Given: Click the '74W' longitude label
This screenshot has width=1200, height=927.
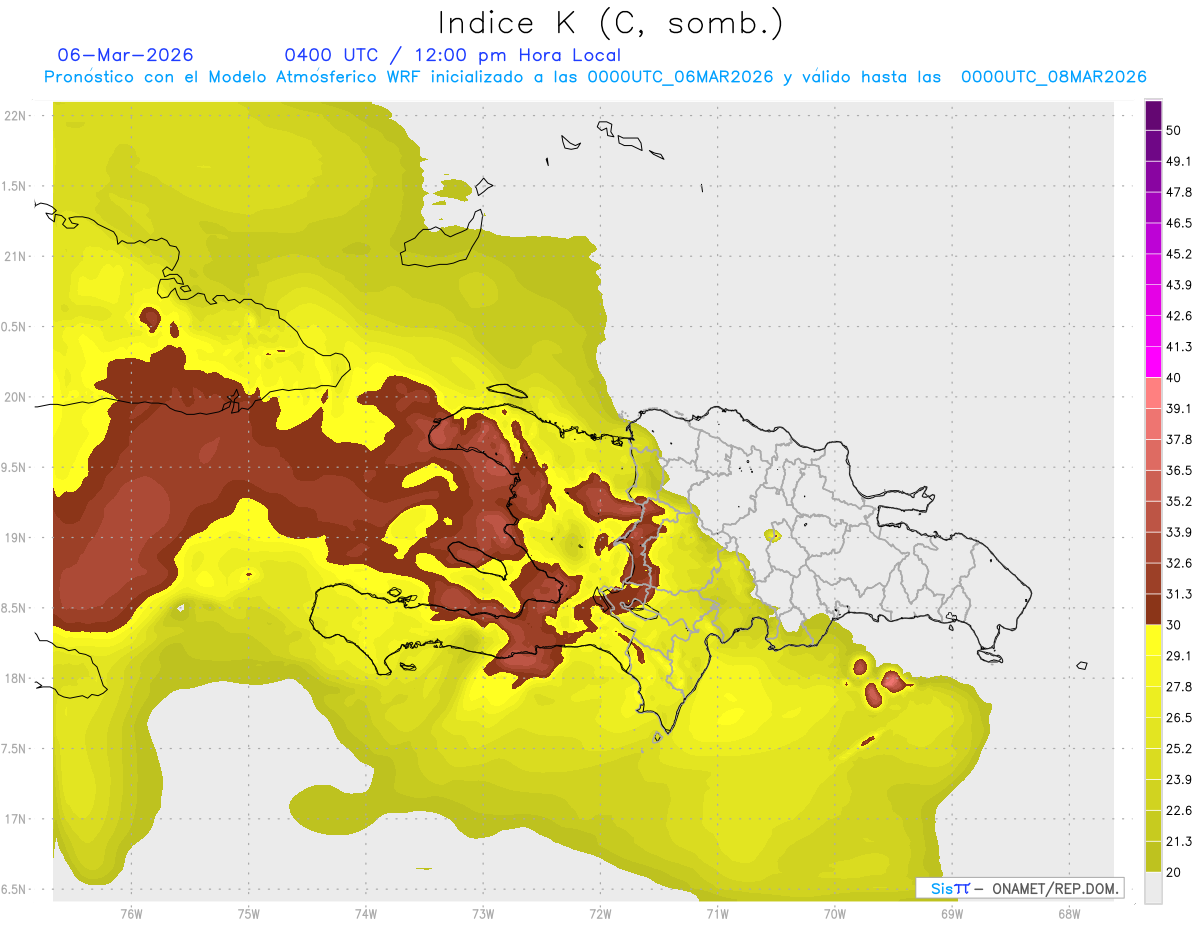Looking at the screenshot, I should click(366, 914).
